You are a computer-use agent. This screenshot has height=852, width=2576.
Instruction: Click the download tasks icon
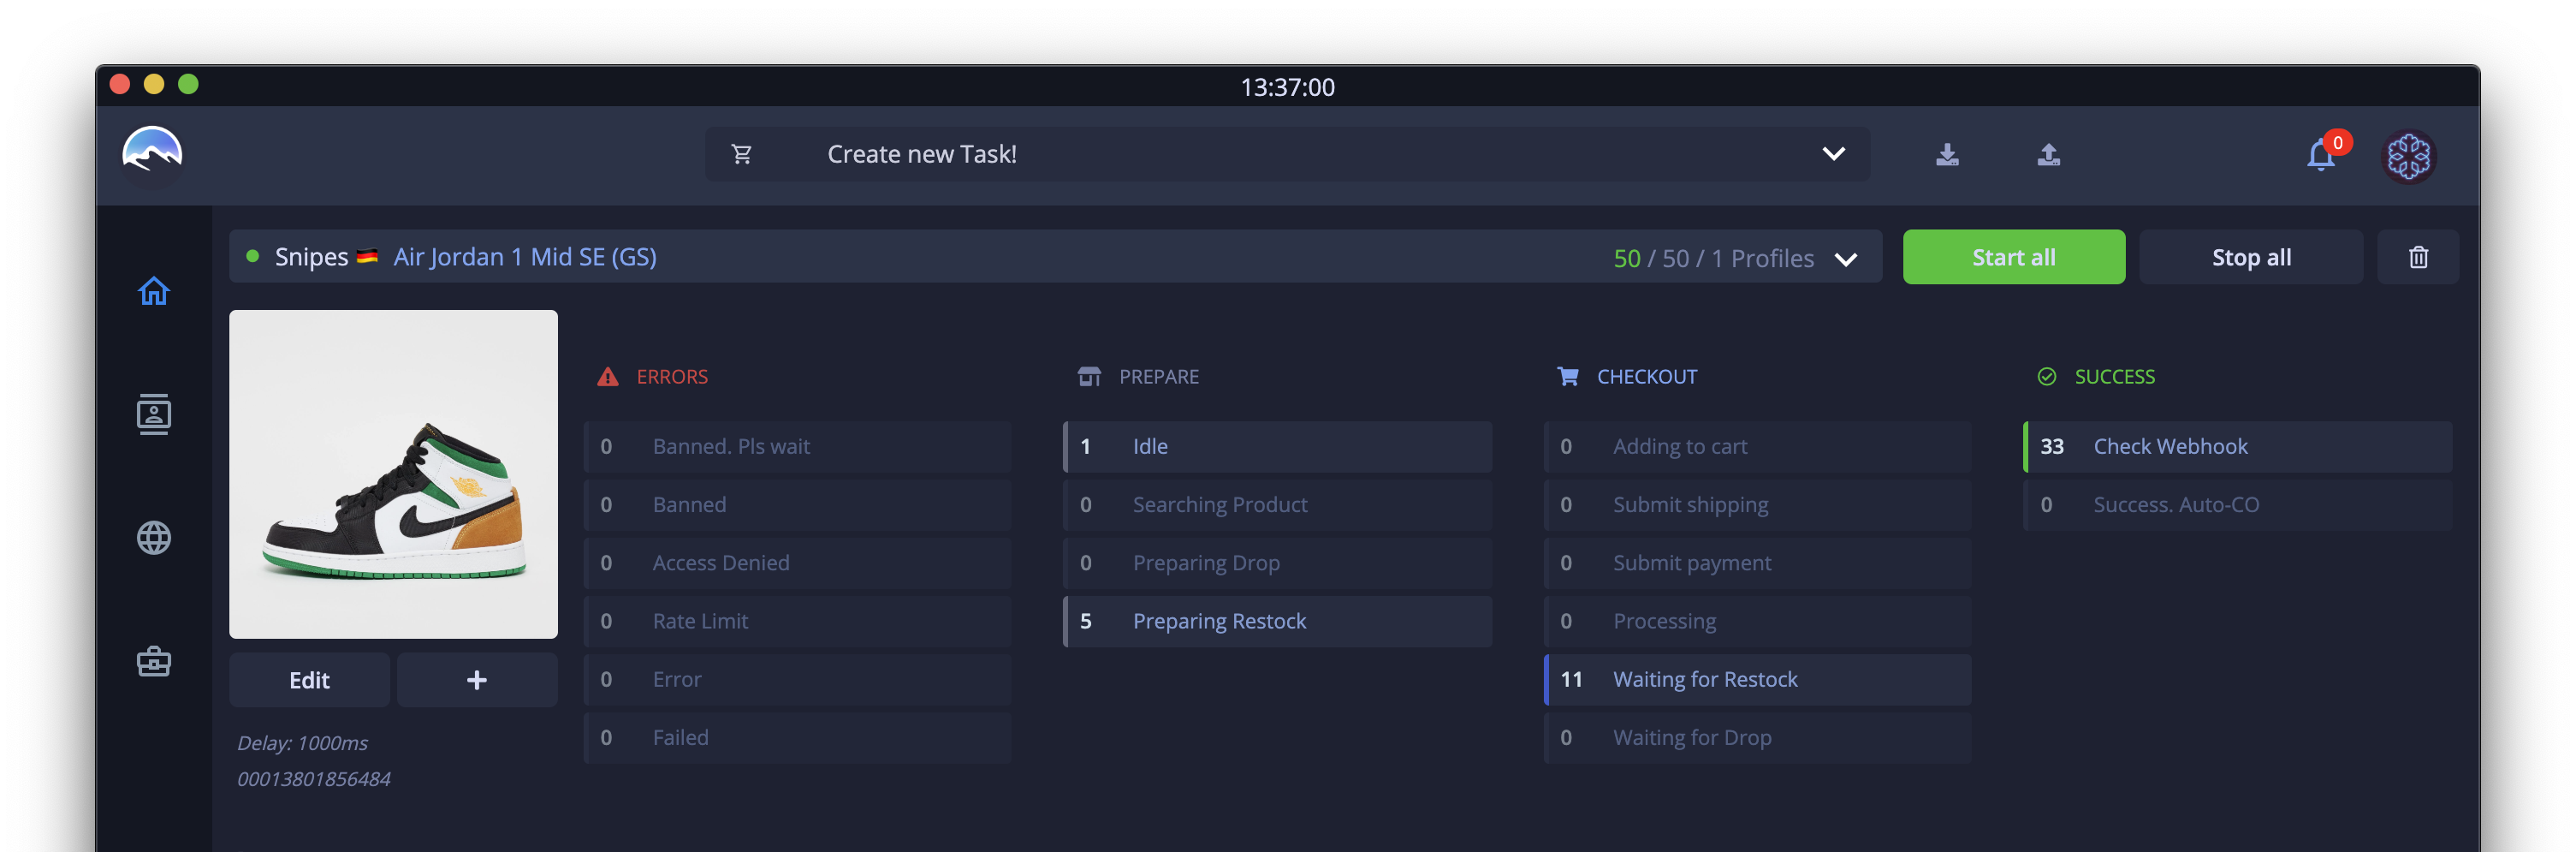pos(1946,154)
